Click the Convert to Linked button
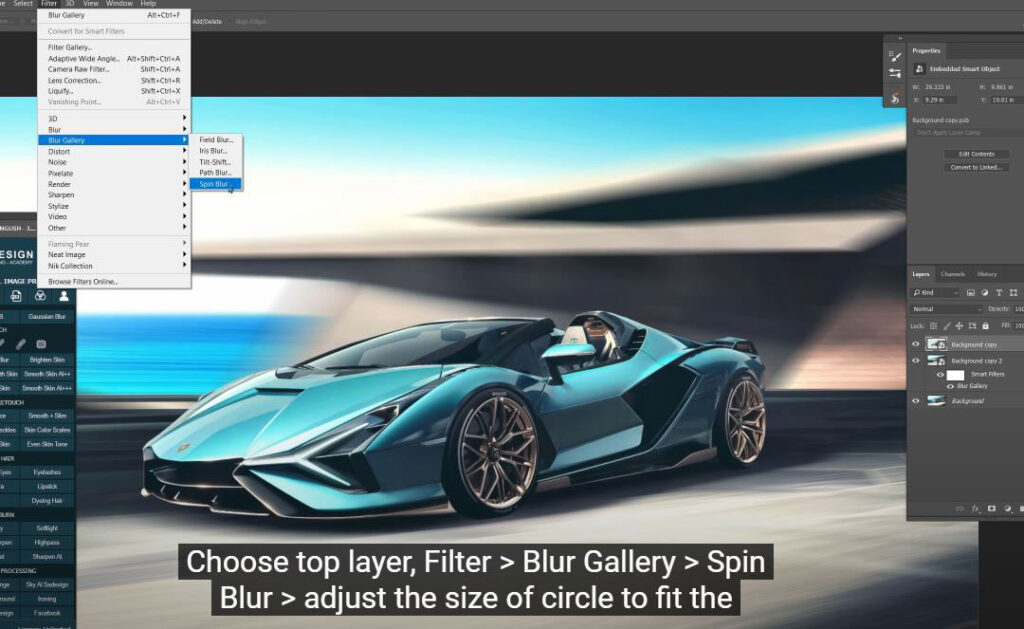Image resolution: width=1024 pixels, height=629 pixels. click(978, 167)
